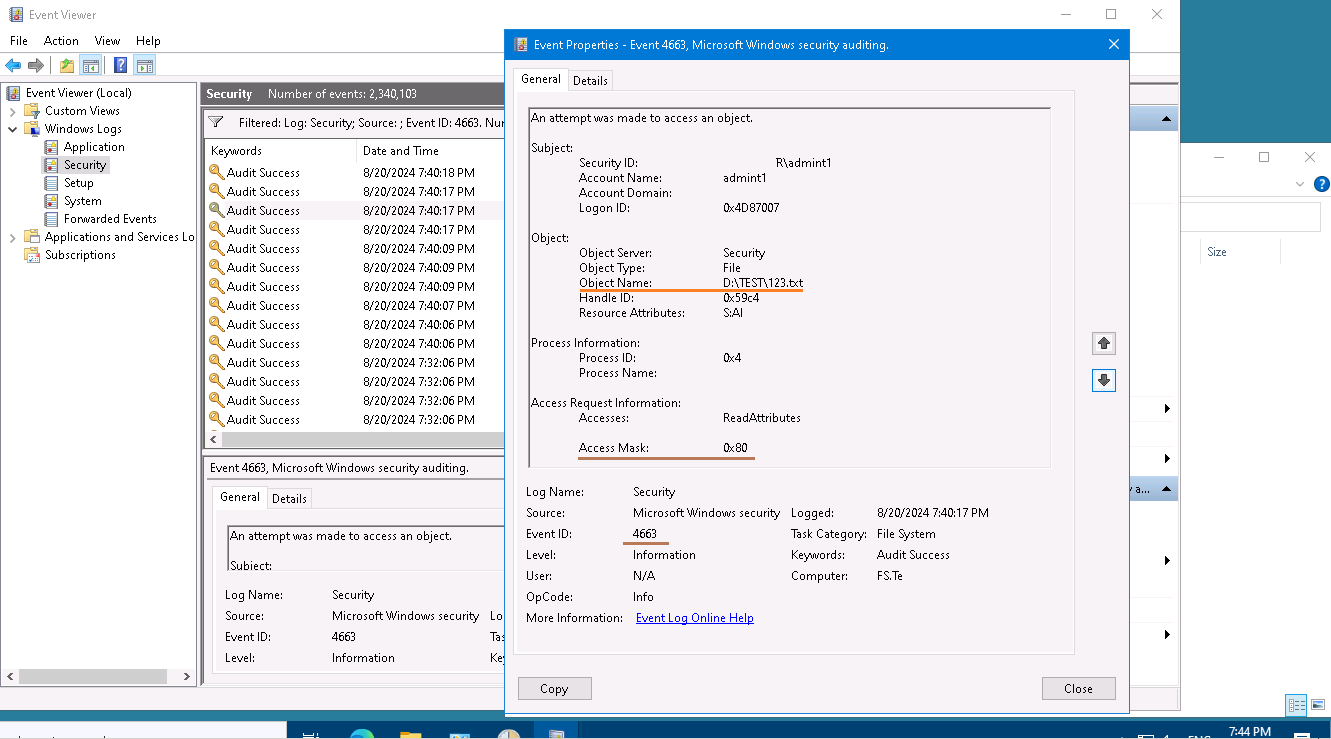This screenshot has height=739, width=1331.
Task: Select the Audit Success event at 7:40:18 PM
Action: coord(354,173)
